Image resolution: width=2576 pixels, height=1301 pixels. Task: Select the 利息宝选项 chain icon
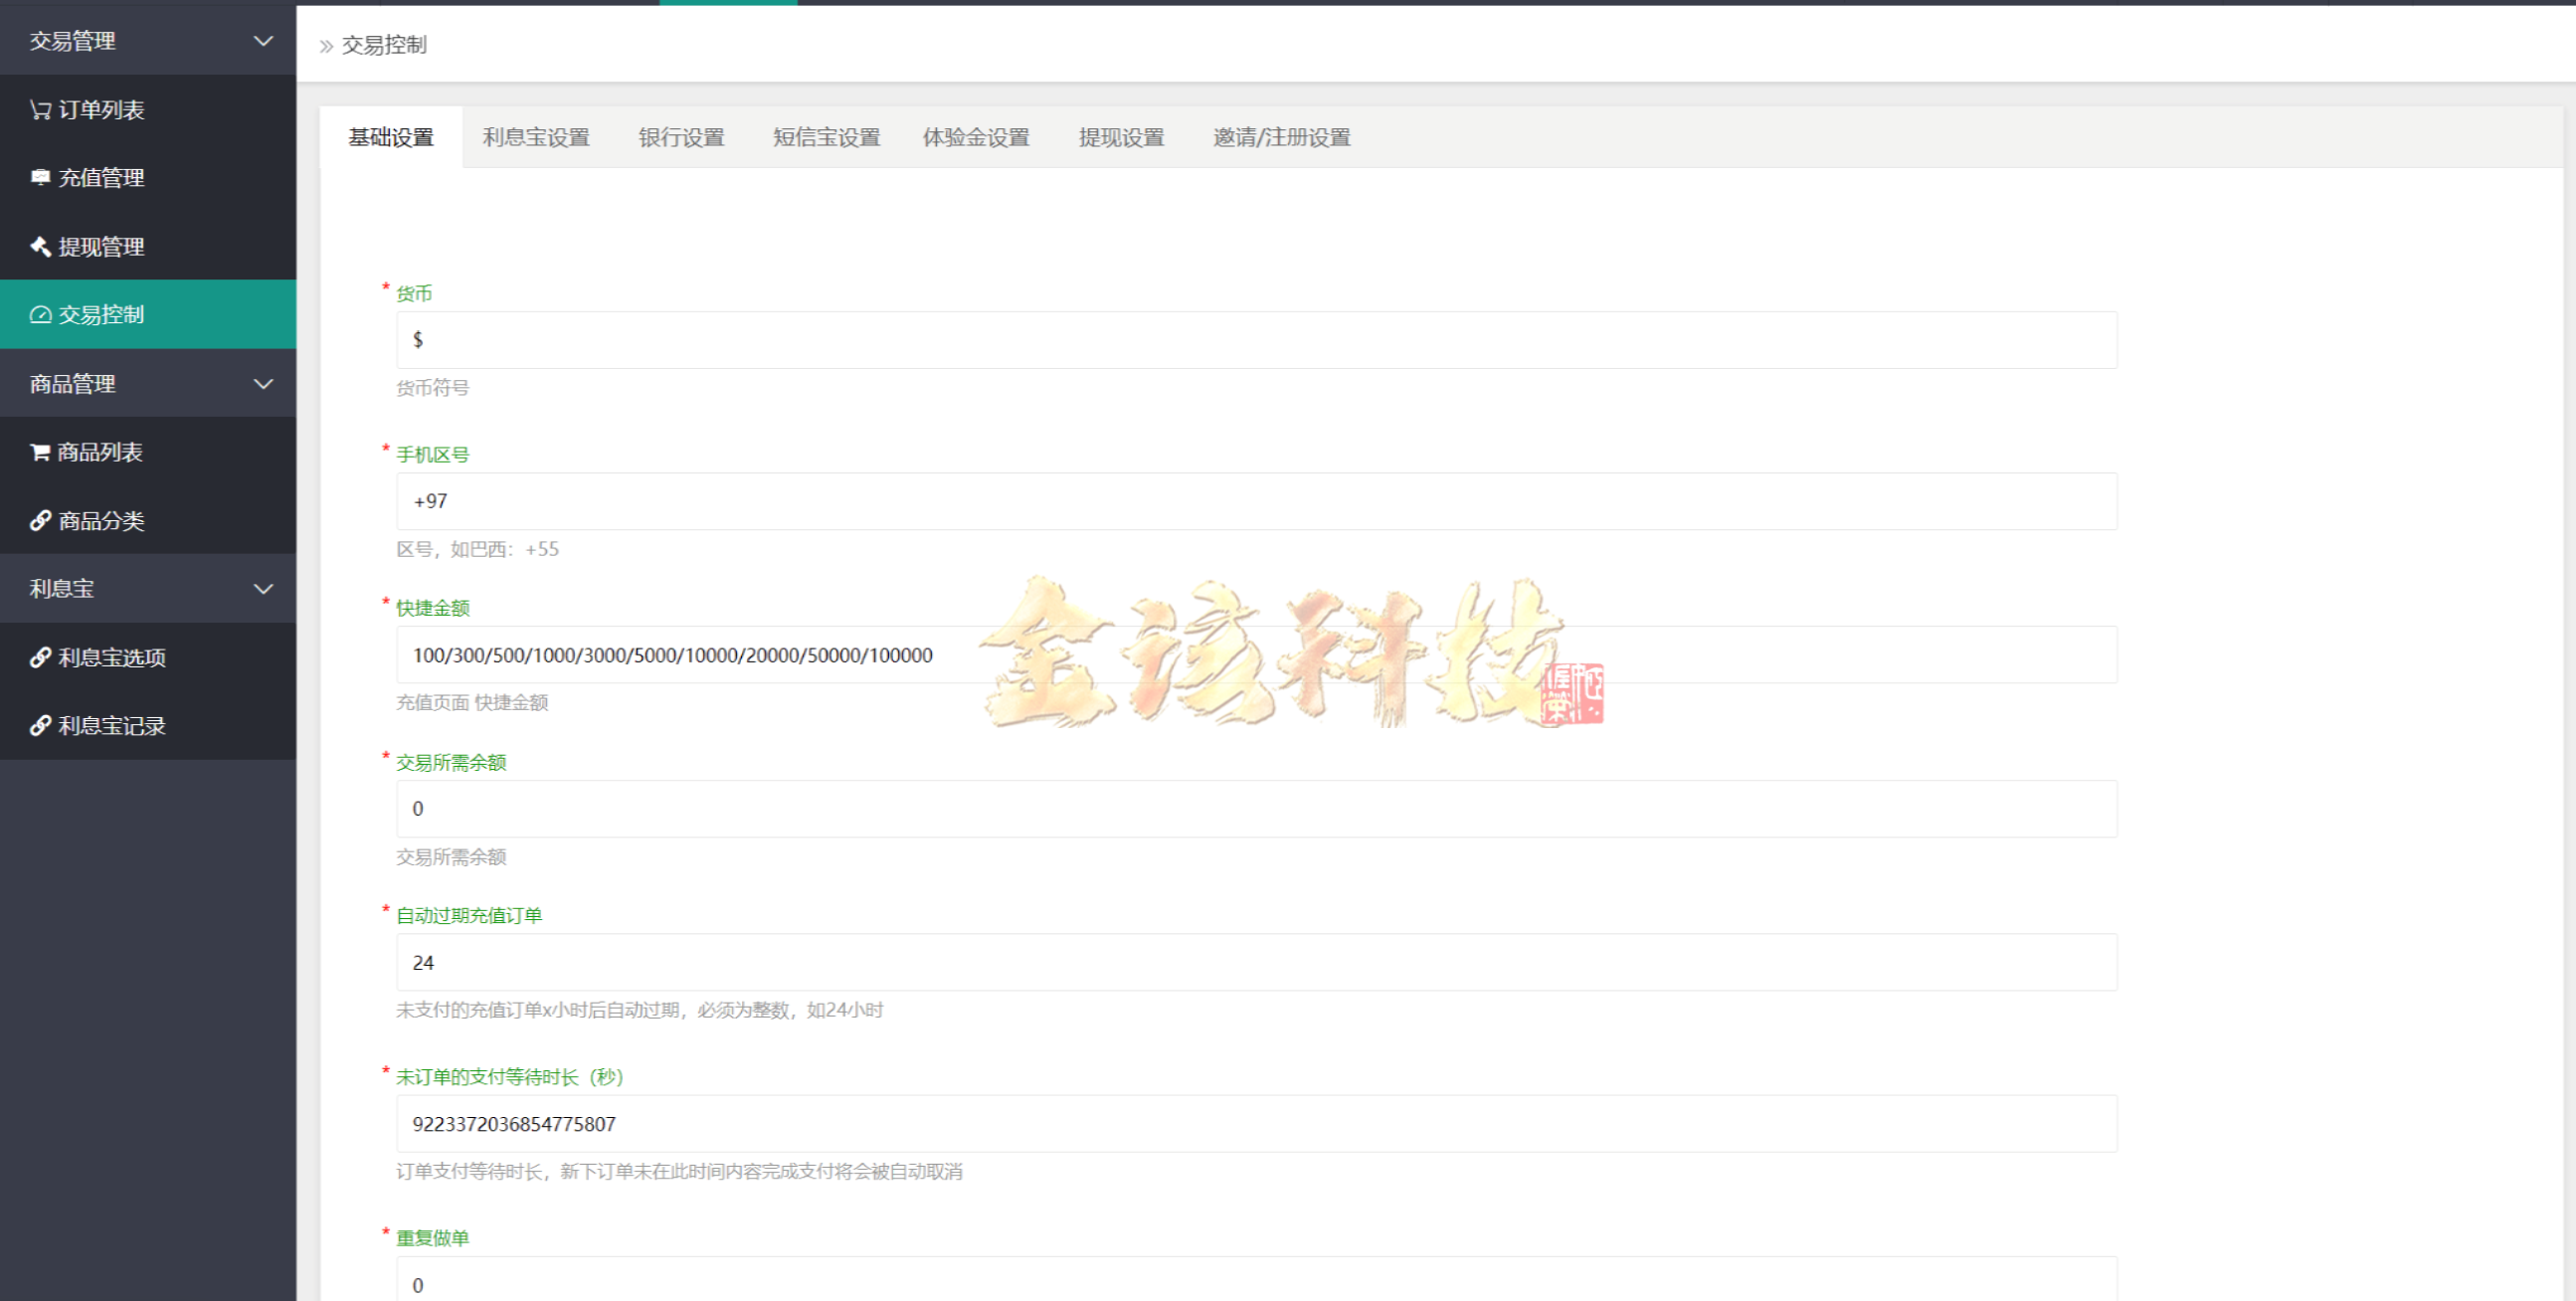40,657
